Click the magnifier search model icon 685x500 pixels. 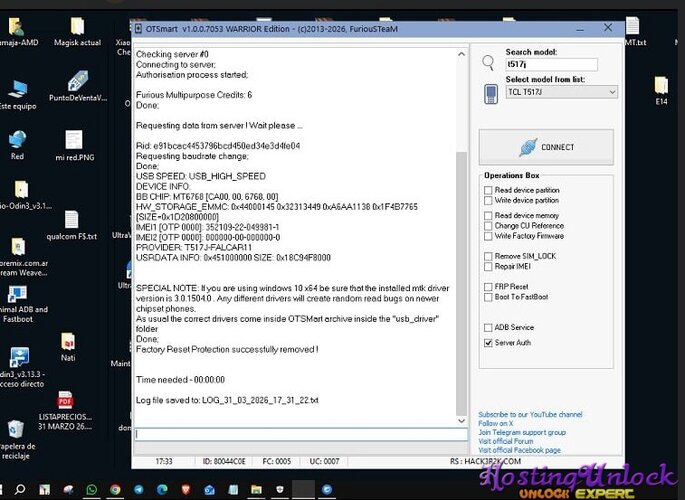[x=489, y=62]
